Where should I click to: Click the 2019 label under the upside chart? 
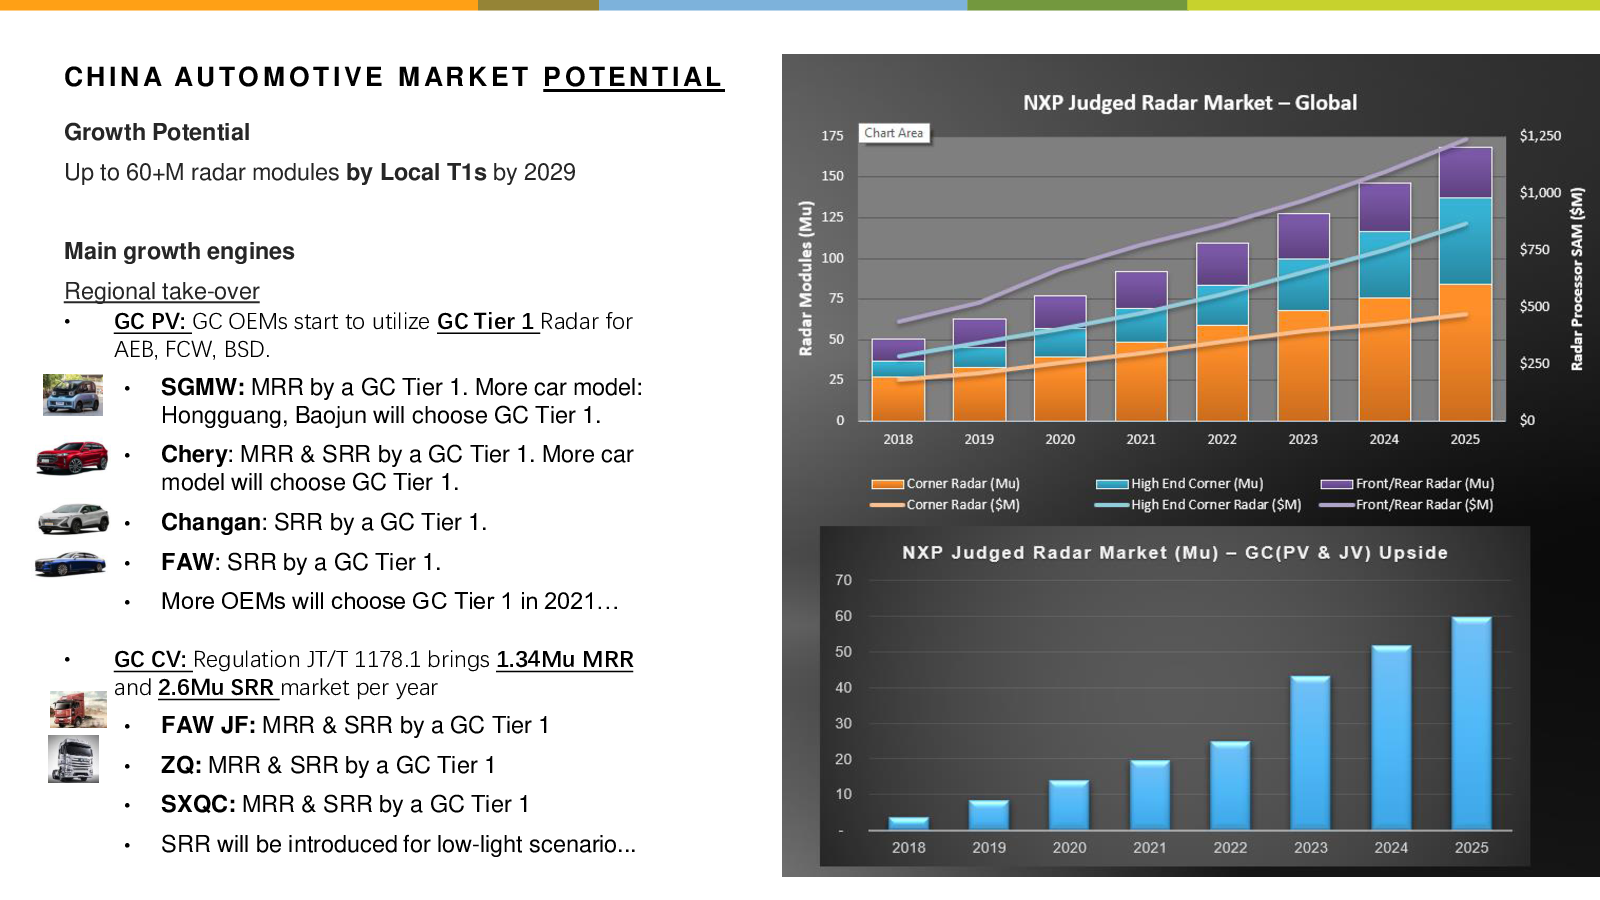[989, 847]
